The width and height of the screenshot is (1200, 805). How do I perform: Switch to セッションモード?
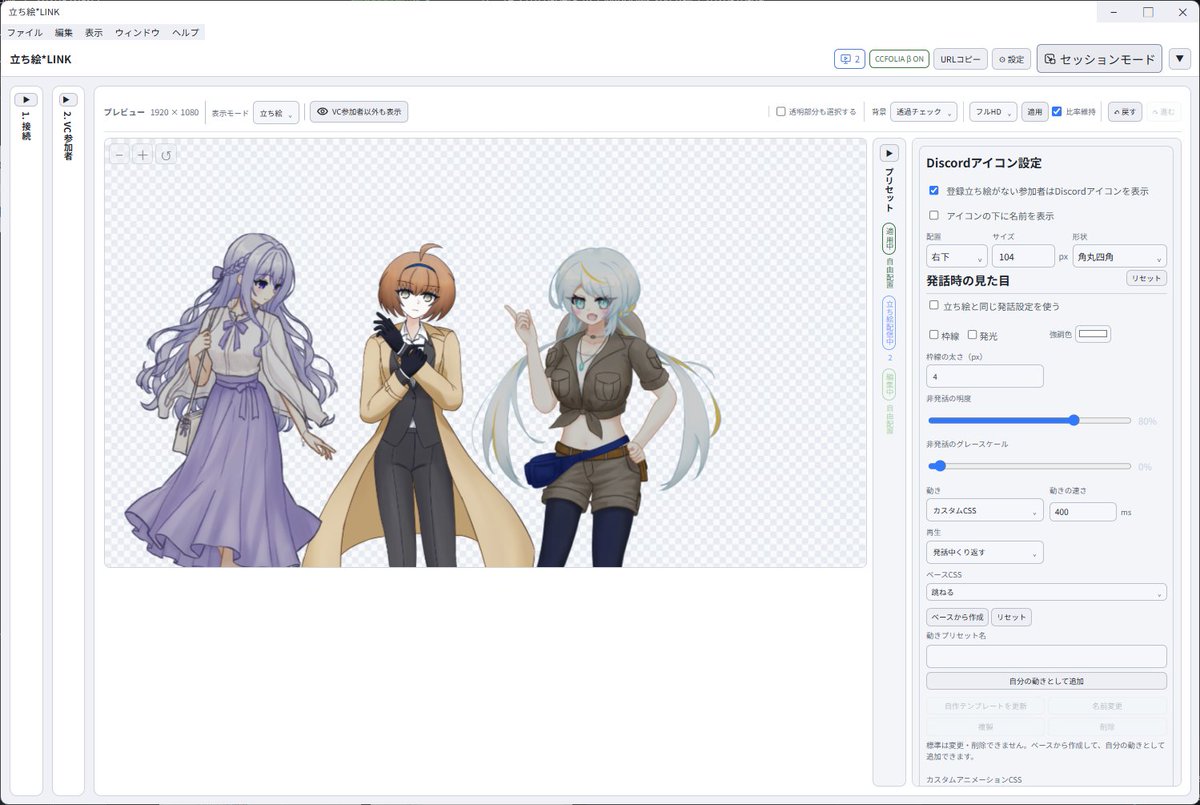tap(1099, 59)
